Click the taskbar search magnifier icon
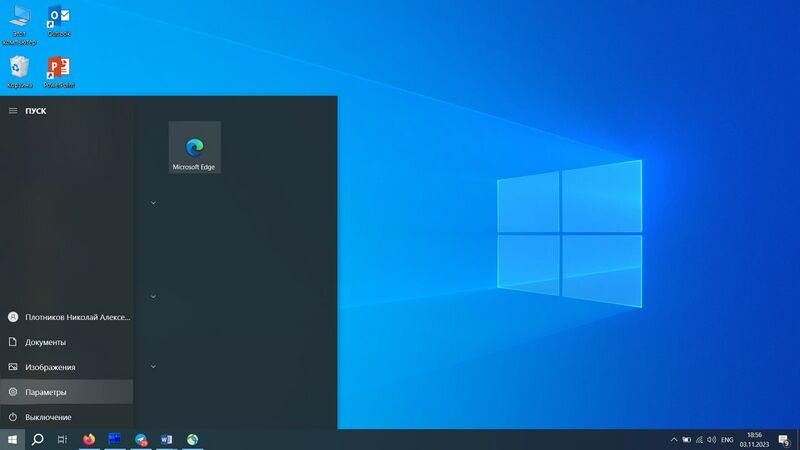Screen dimensions: 800x450 [37, 439]
